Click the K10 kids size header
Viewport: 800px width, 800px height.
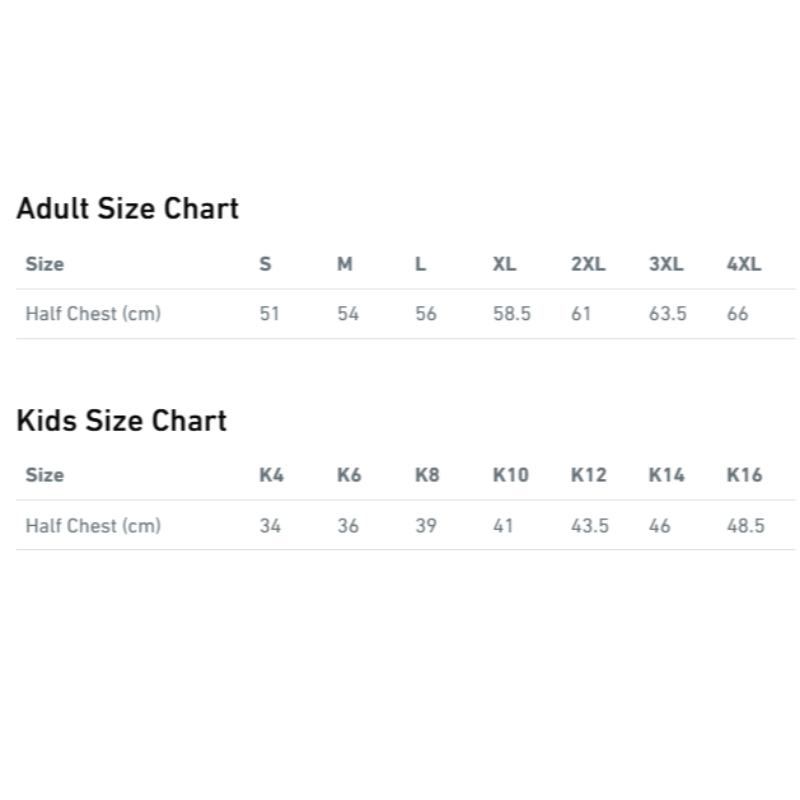click(x=511, y=476)
